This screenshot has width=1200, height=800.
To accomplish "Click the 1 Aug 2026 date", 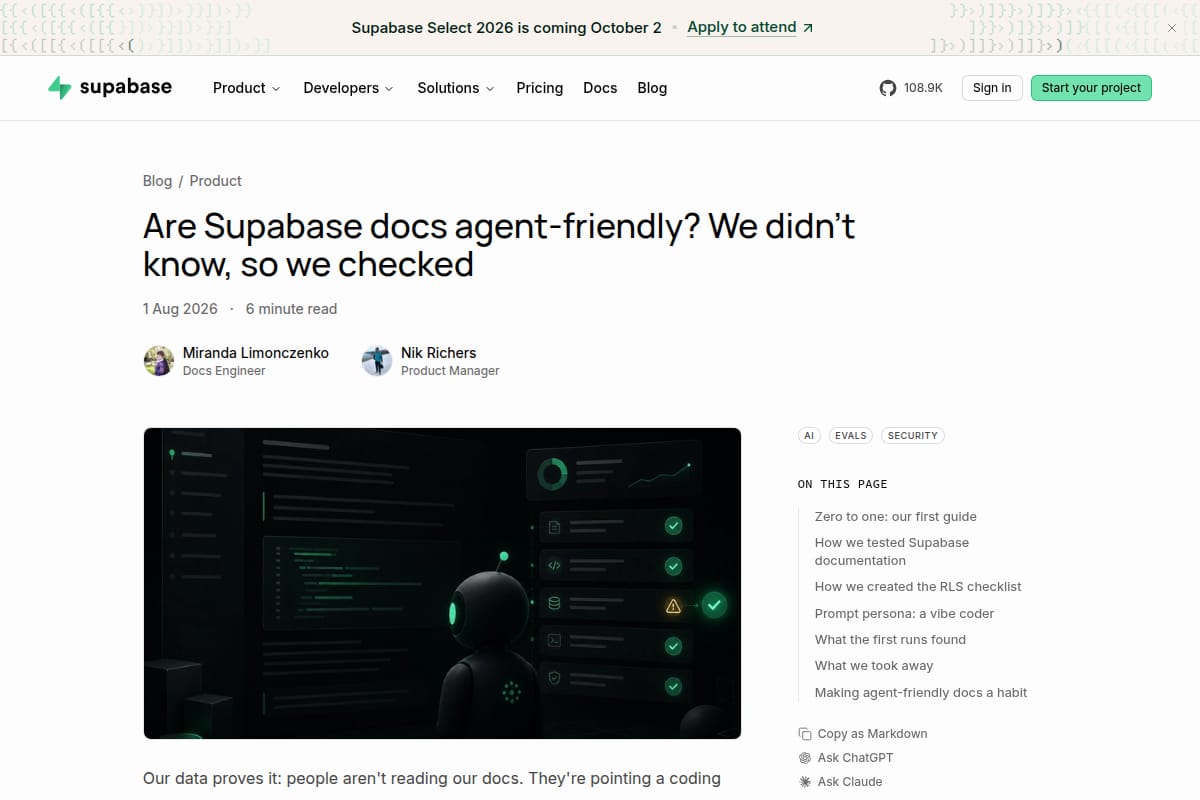I will click(x=180, y=309).
